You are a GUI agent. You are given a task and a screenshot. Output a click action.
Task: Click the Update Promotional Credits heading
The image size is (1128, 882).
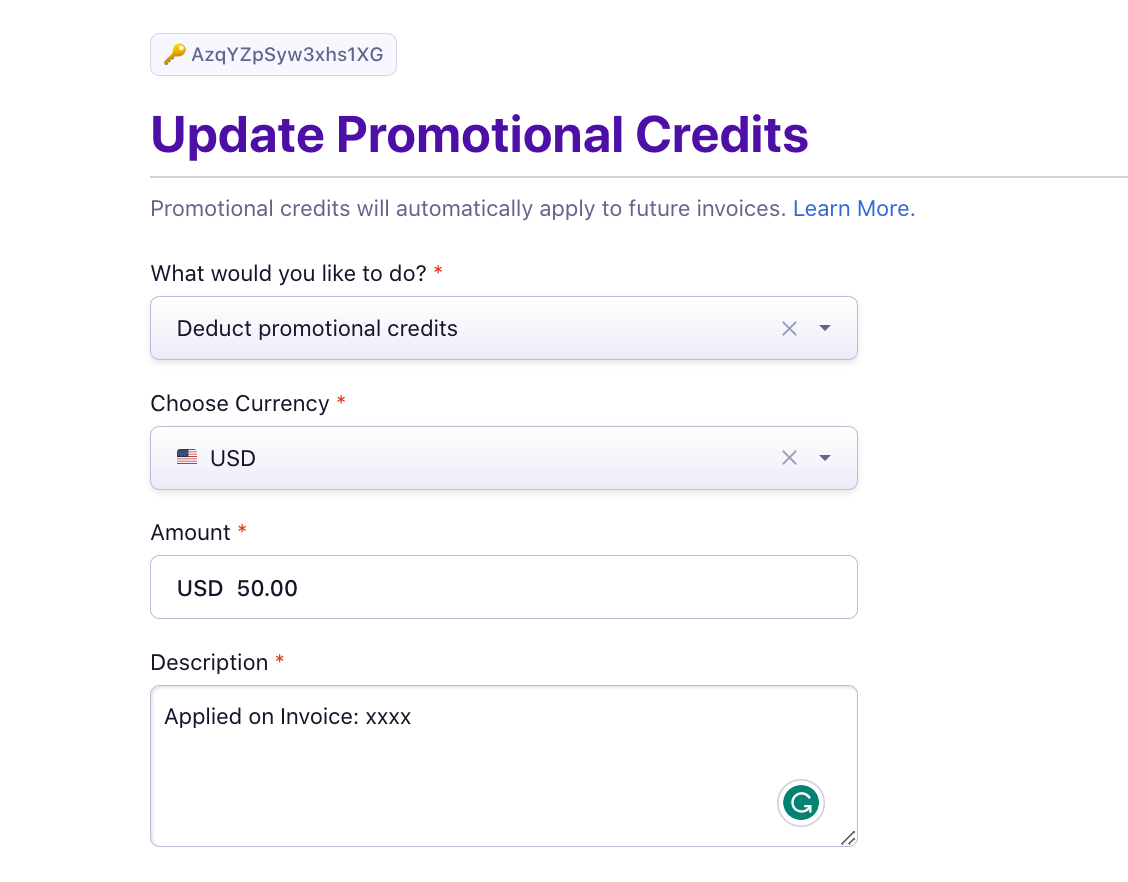point(479,135)
